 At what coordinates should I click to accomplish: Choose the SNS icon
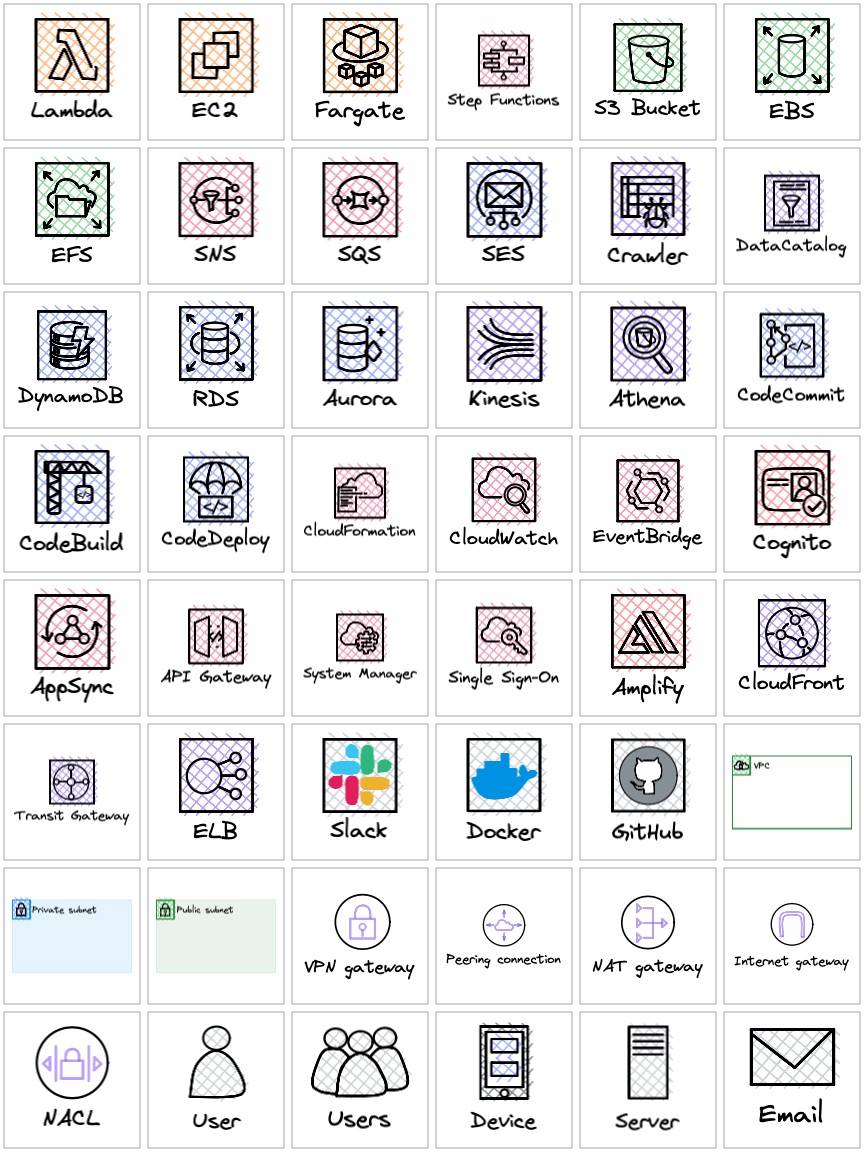click(x=216, y=200)
